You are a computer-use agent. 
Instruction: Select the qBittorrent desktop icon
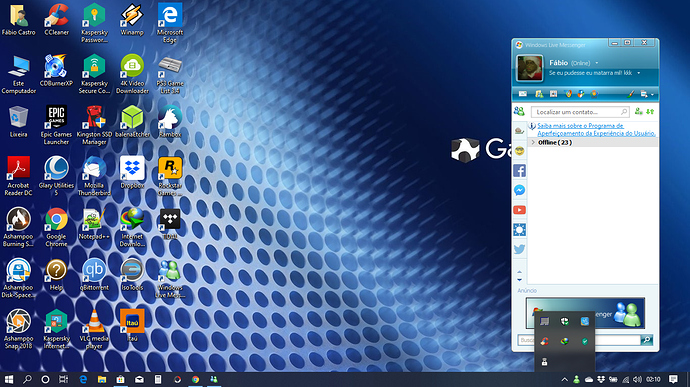point(94,275)
